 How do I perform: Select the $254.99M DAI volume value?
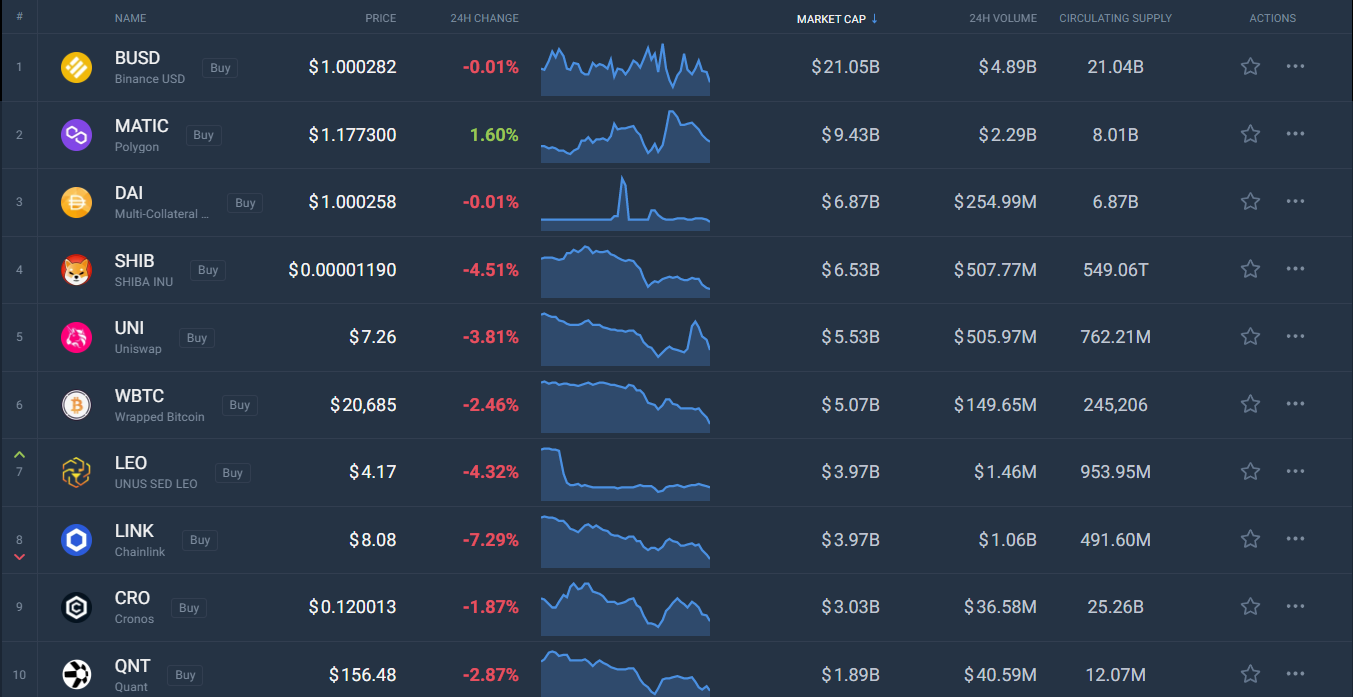(995, 202)
